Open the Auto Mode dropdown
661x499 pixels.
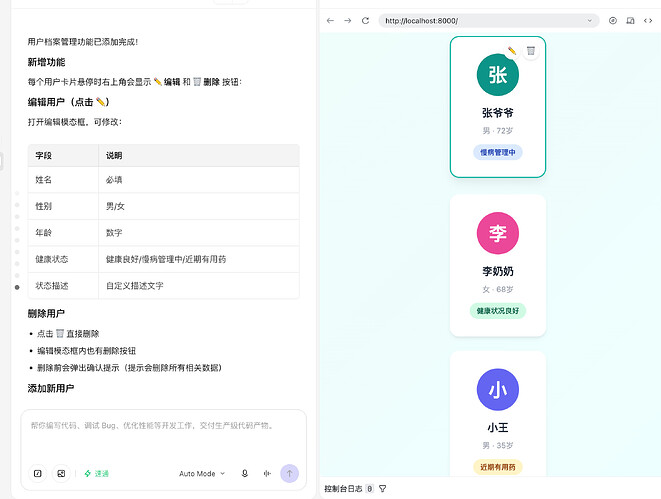202,473
